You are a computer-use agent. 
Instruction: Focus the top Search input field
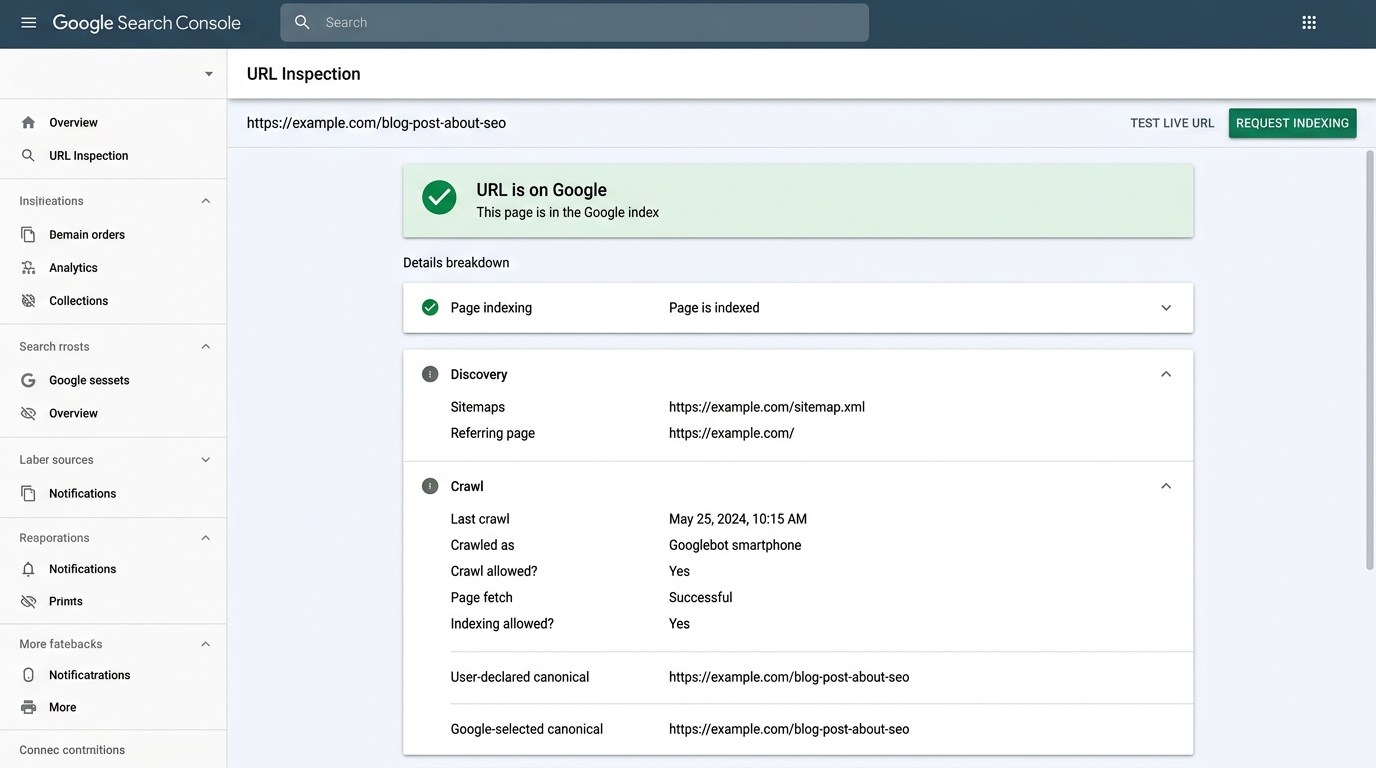pos(574,22)
